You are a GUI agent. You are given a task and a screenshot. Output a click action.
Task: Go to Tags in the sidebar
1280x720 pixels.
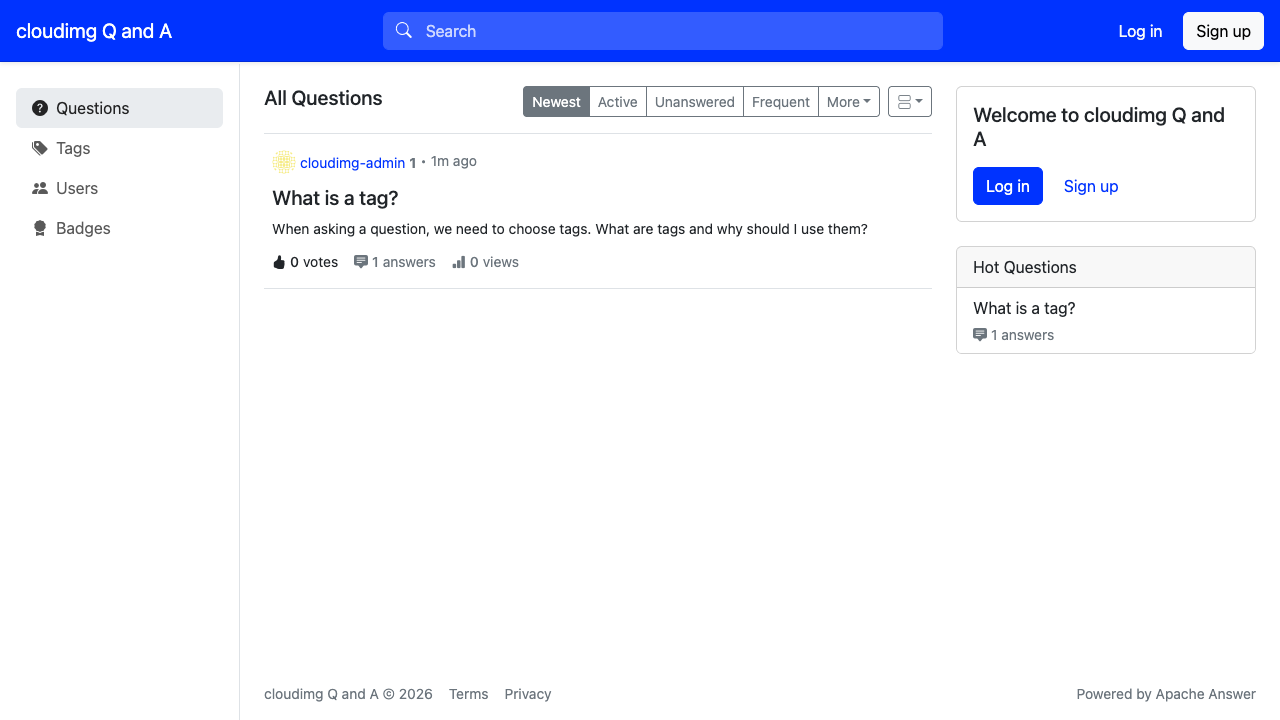click(x=119, y=148)
